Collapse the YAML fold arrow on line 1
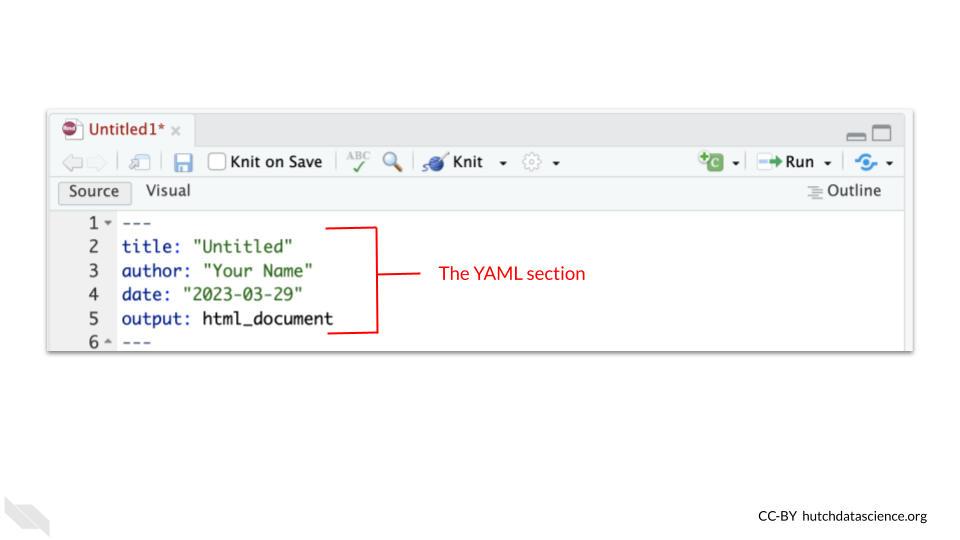960x540 pixels. 108,223
